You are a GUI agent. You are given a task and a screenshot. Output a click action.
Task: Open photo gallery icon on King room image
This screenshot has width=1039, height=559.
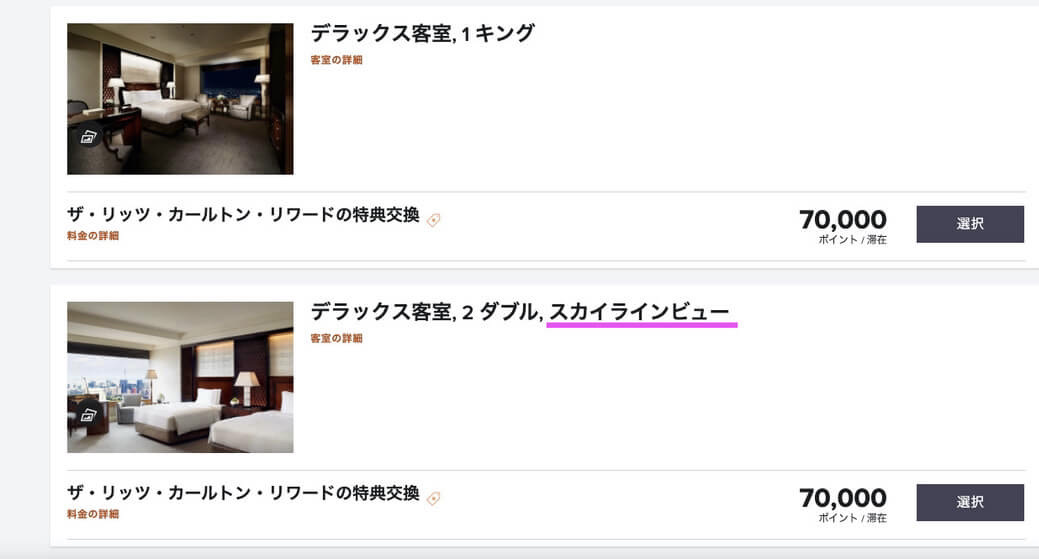pyautogui.click(x=87, y=137)
